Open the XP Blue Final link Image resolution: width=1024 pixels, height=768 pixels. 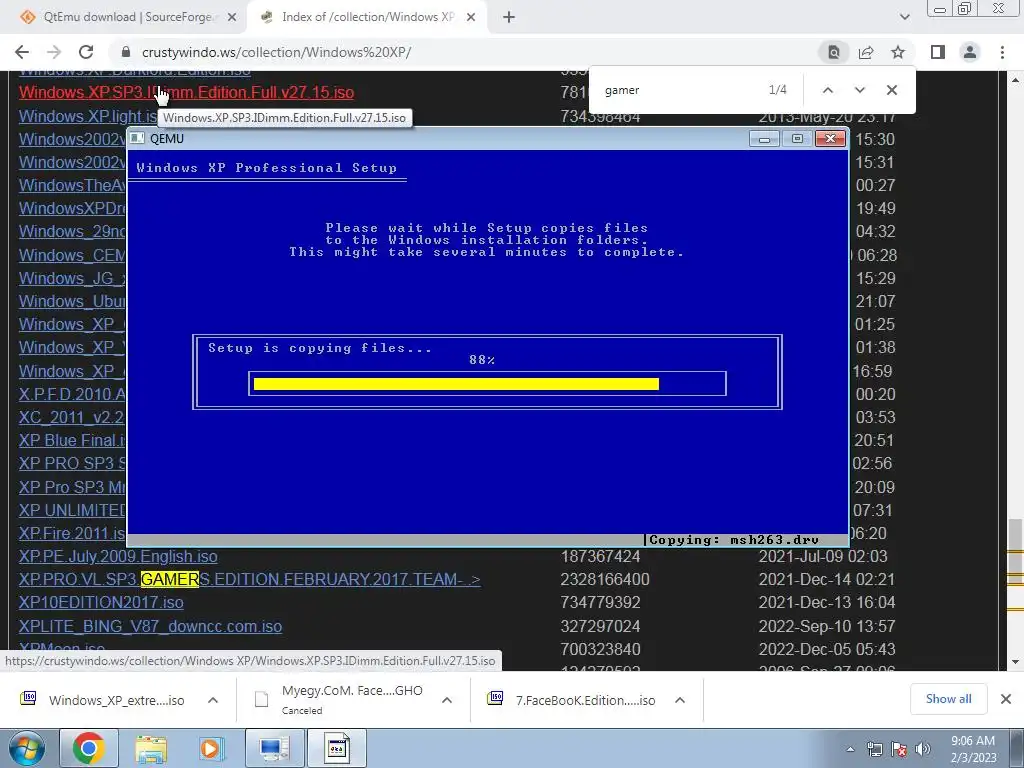coord(72,440)
